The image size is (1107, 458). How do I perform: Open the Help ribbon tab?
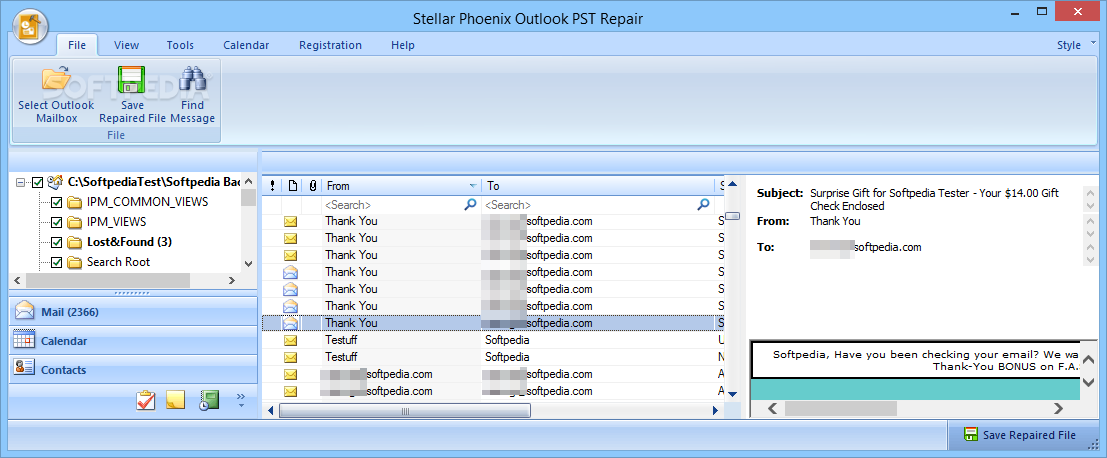[x=402, y=45]
